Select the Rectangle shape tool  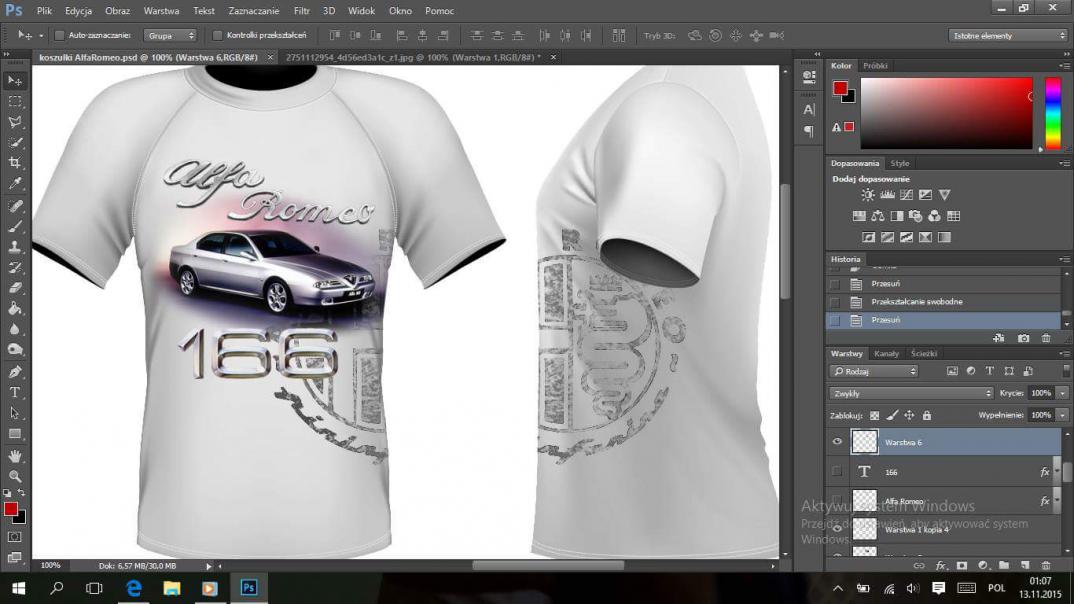[x=14, y=433]
